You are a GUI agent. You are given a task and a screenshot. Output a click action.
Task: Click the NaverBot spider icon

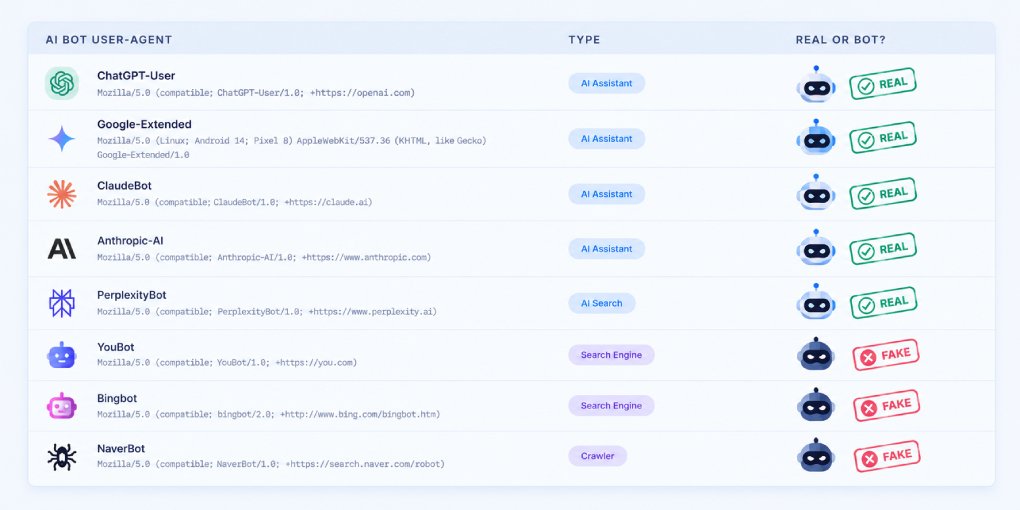(x=62, y=457)
